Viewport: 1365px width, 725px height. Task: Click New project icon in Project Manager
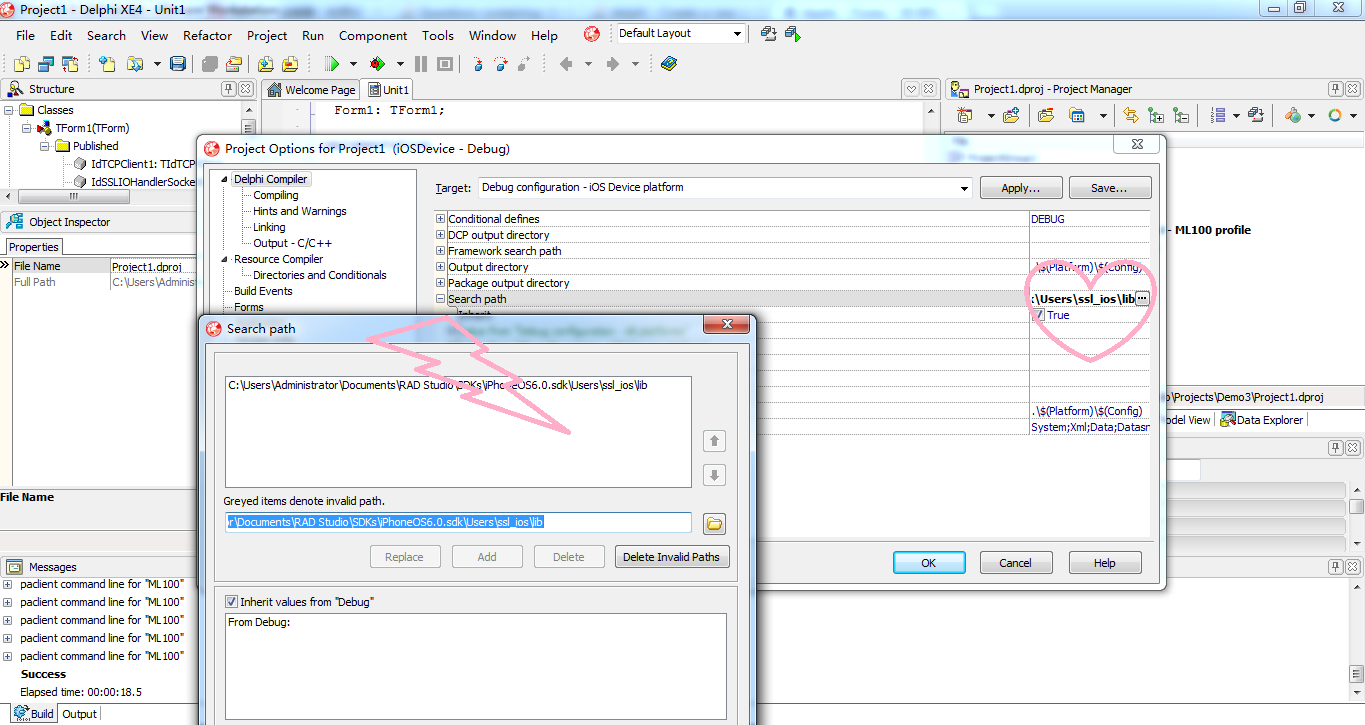click(x=965, y=114)
